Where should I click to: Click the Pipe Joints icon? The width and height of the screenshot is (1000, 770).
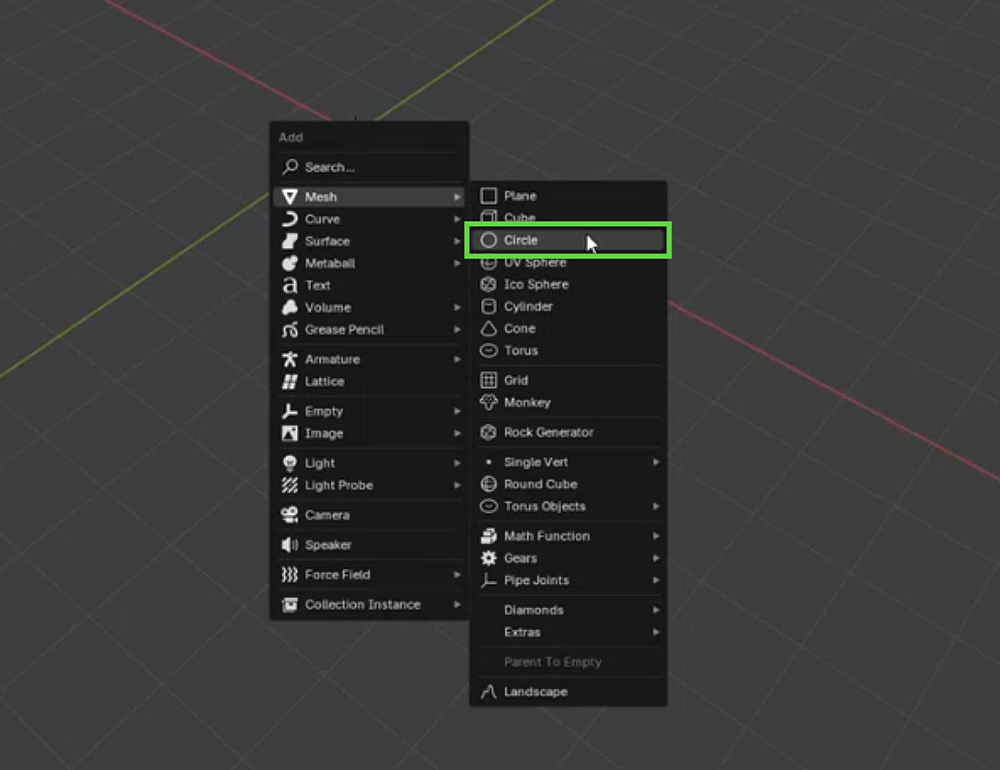(x=489, y=580)
